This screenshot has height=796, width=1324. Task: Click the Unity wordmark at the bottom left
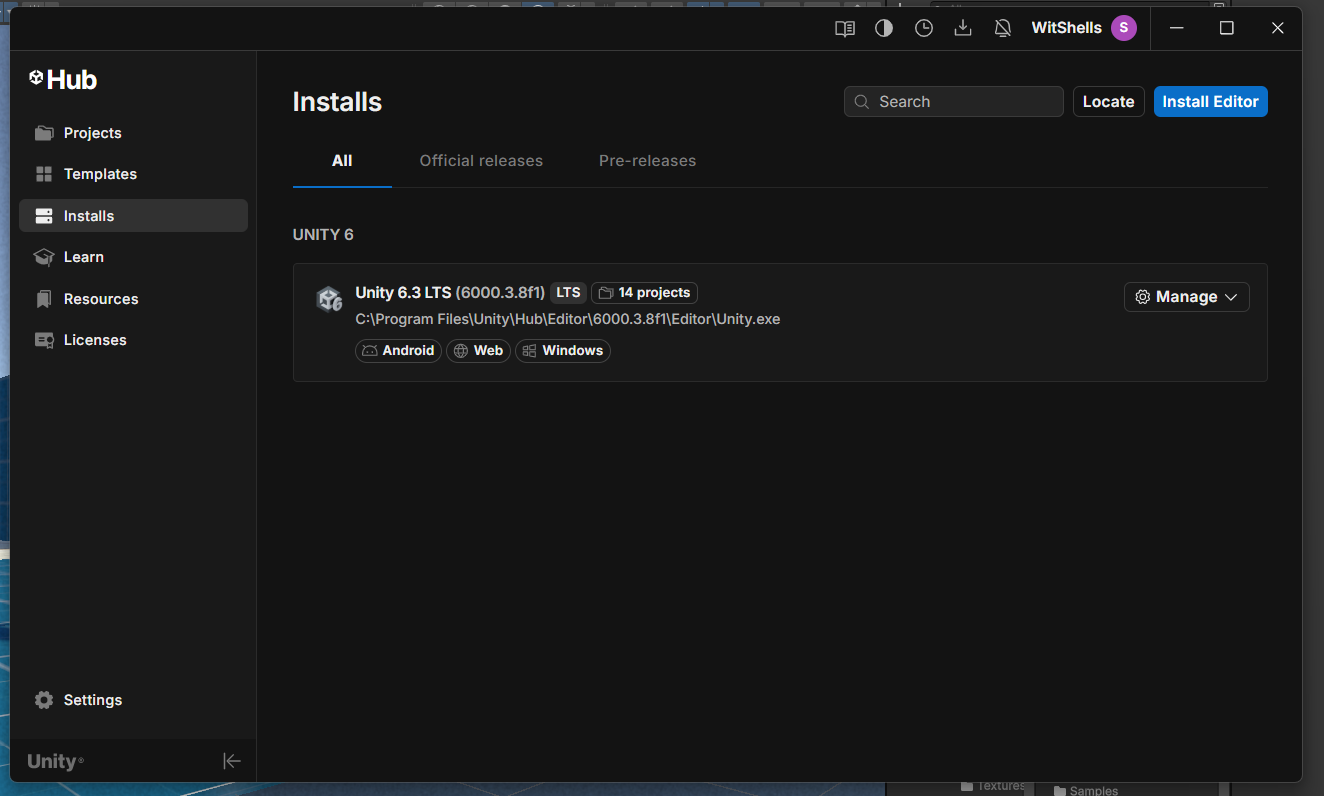tap(55, 761)
